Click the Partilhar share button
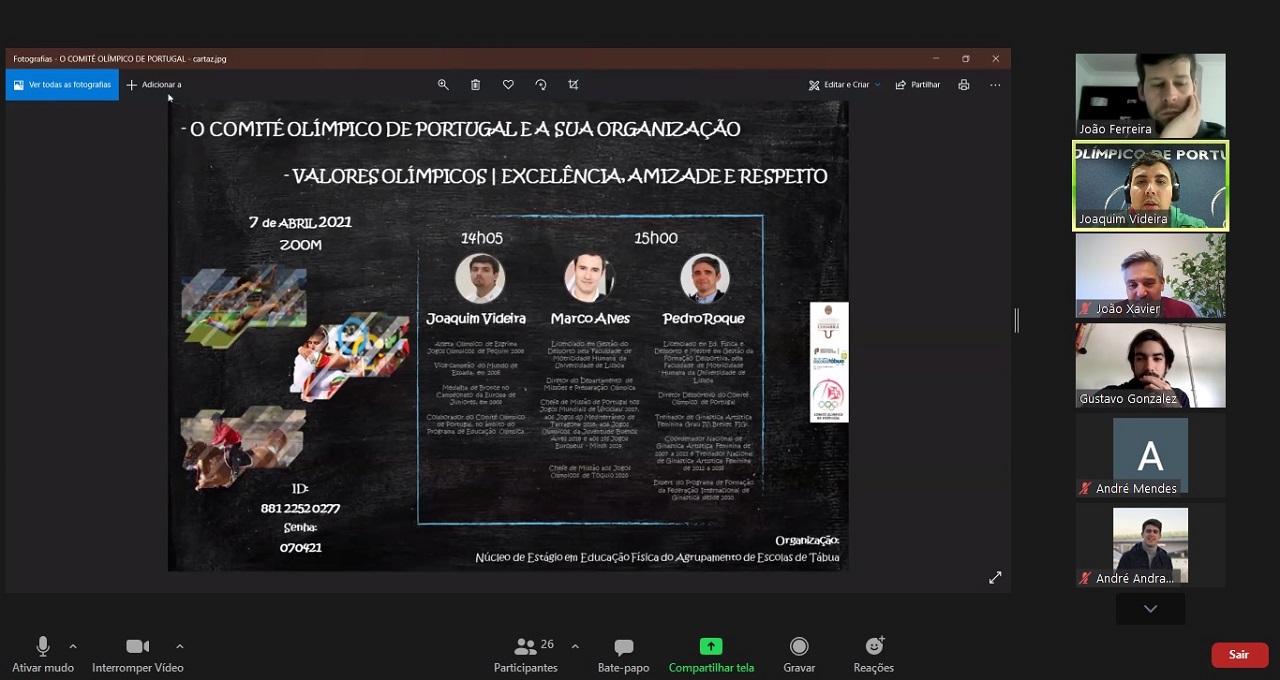Viewport: 1280px width, 680px height. (x=917, y=85)
